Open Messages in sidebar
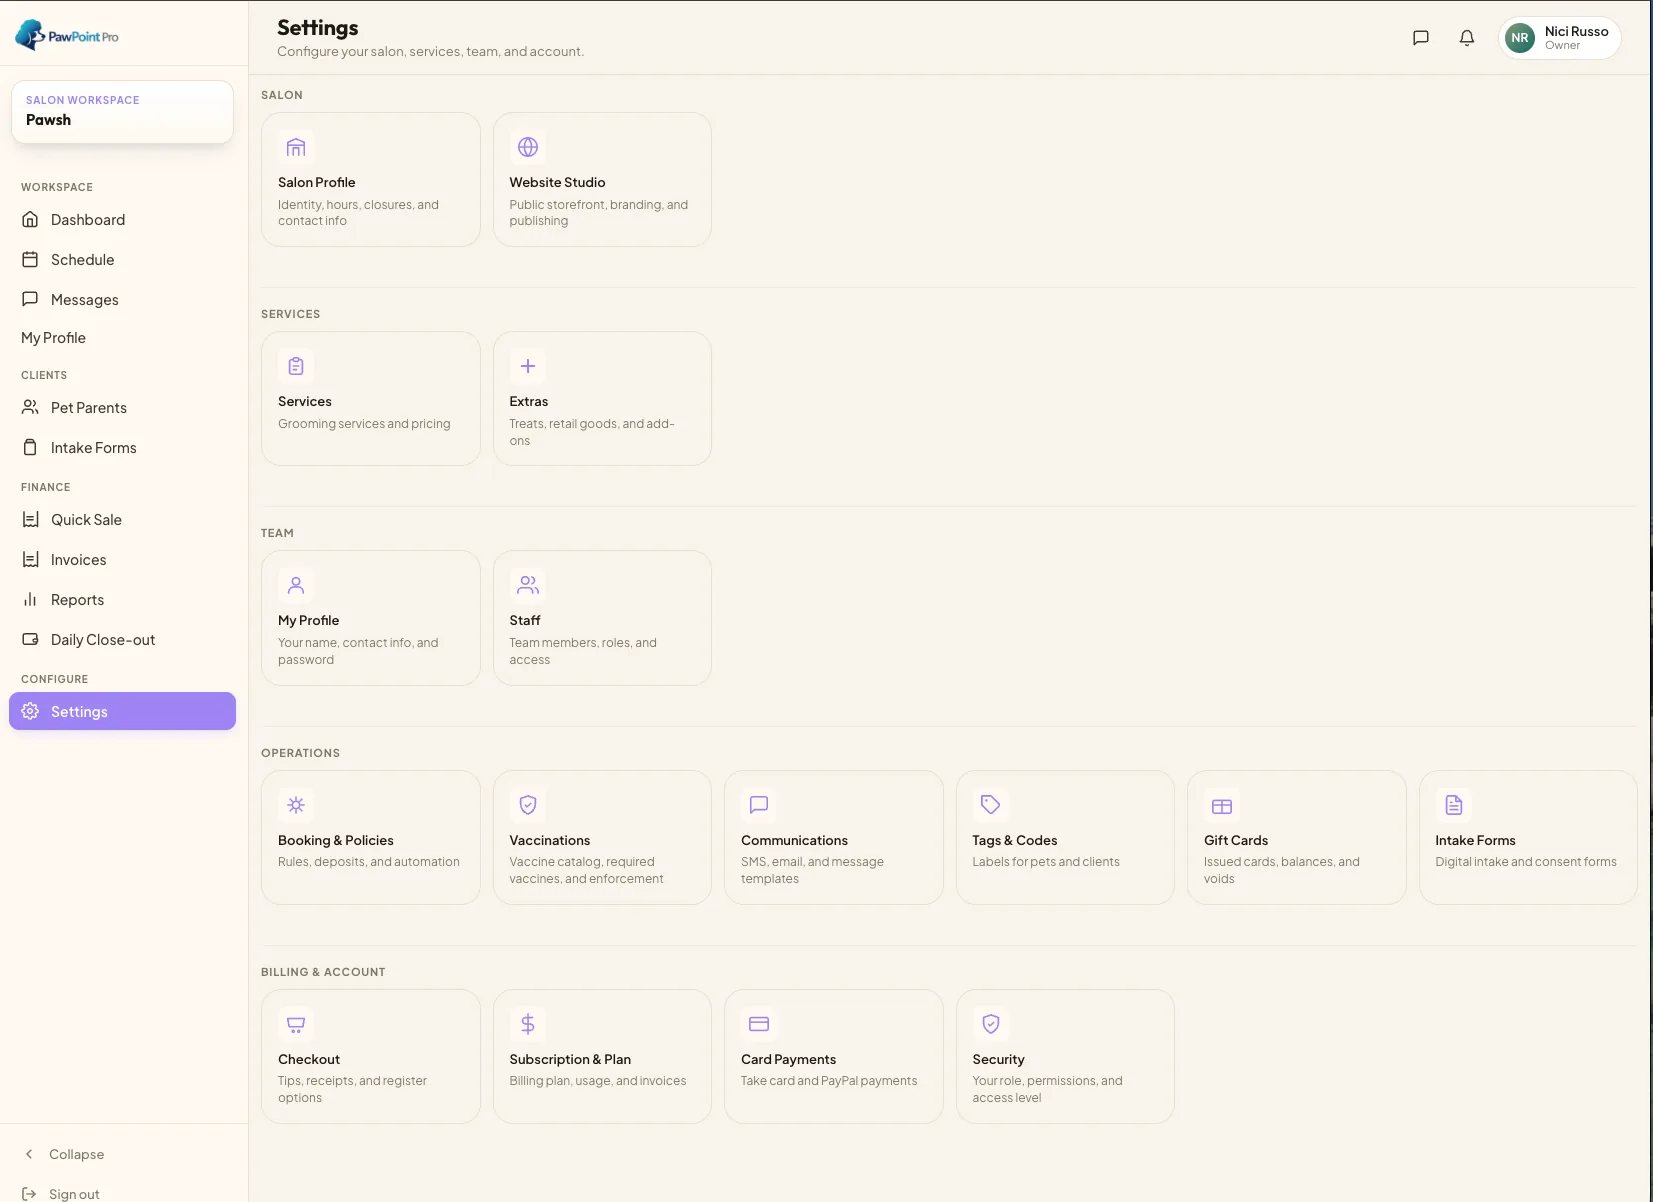 [122, 300]
